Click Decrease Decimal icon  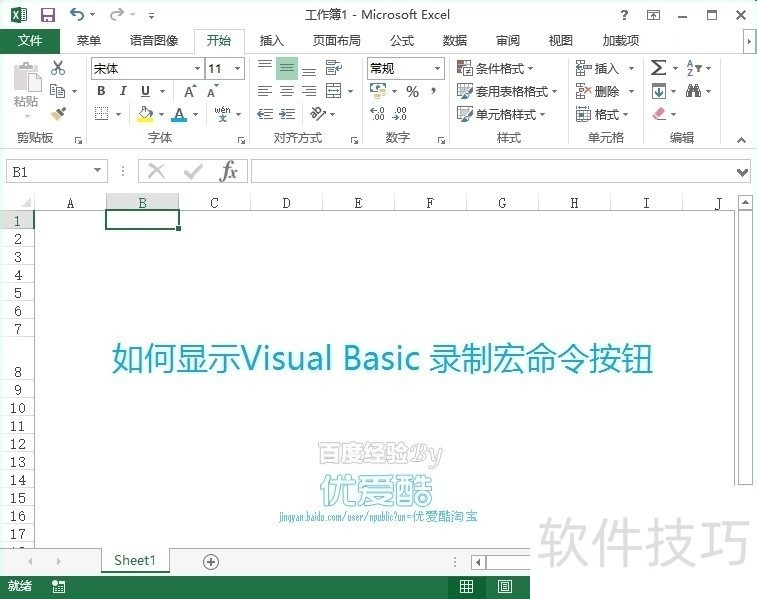[x=400, y=114]
